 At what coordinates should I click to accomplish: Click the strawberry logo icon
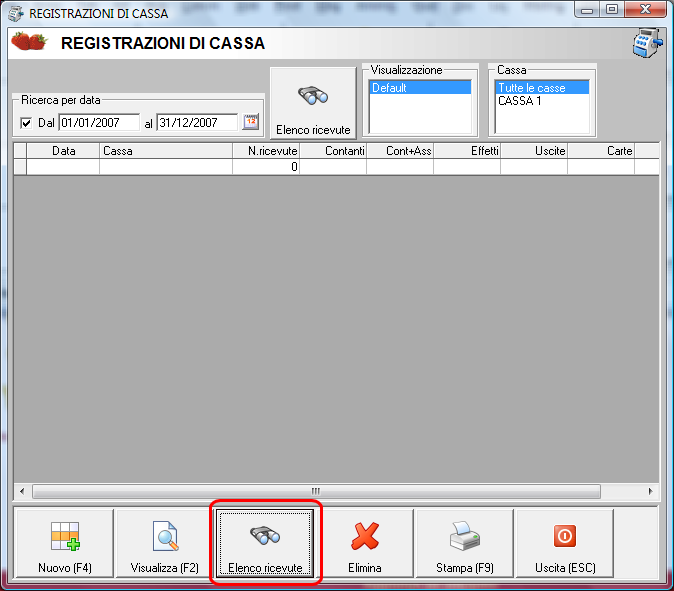pos(29,42)
